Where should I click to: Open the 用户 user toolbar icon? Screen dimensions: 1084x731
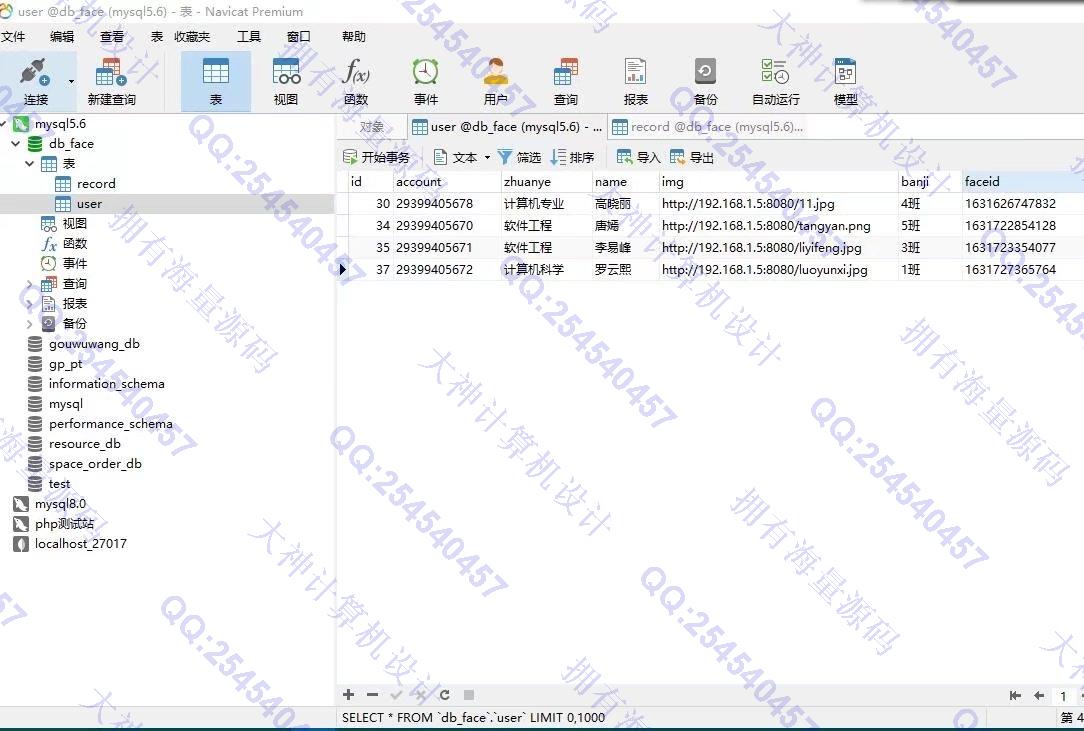coord(496,81)
